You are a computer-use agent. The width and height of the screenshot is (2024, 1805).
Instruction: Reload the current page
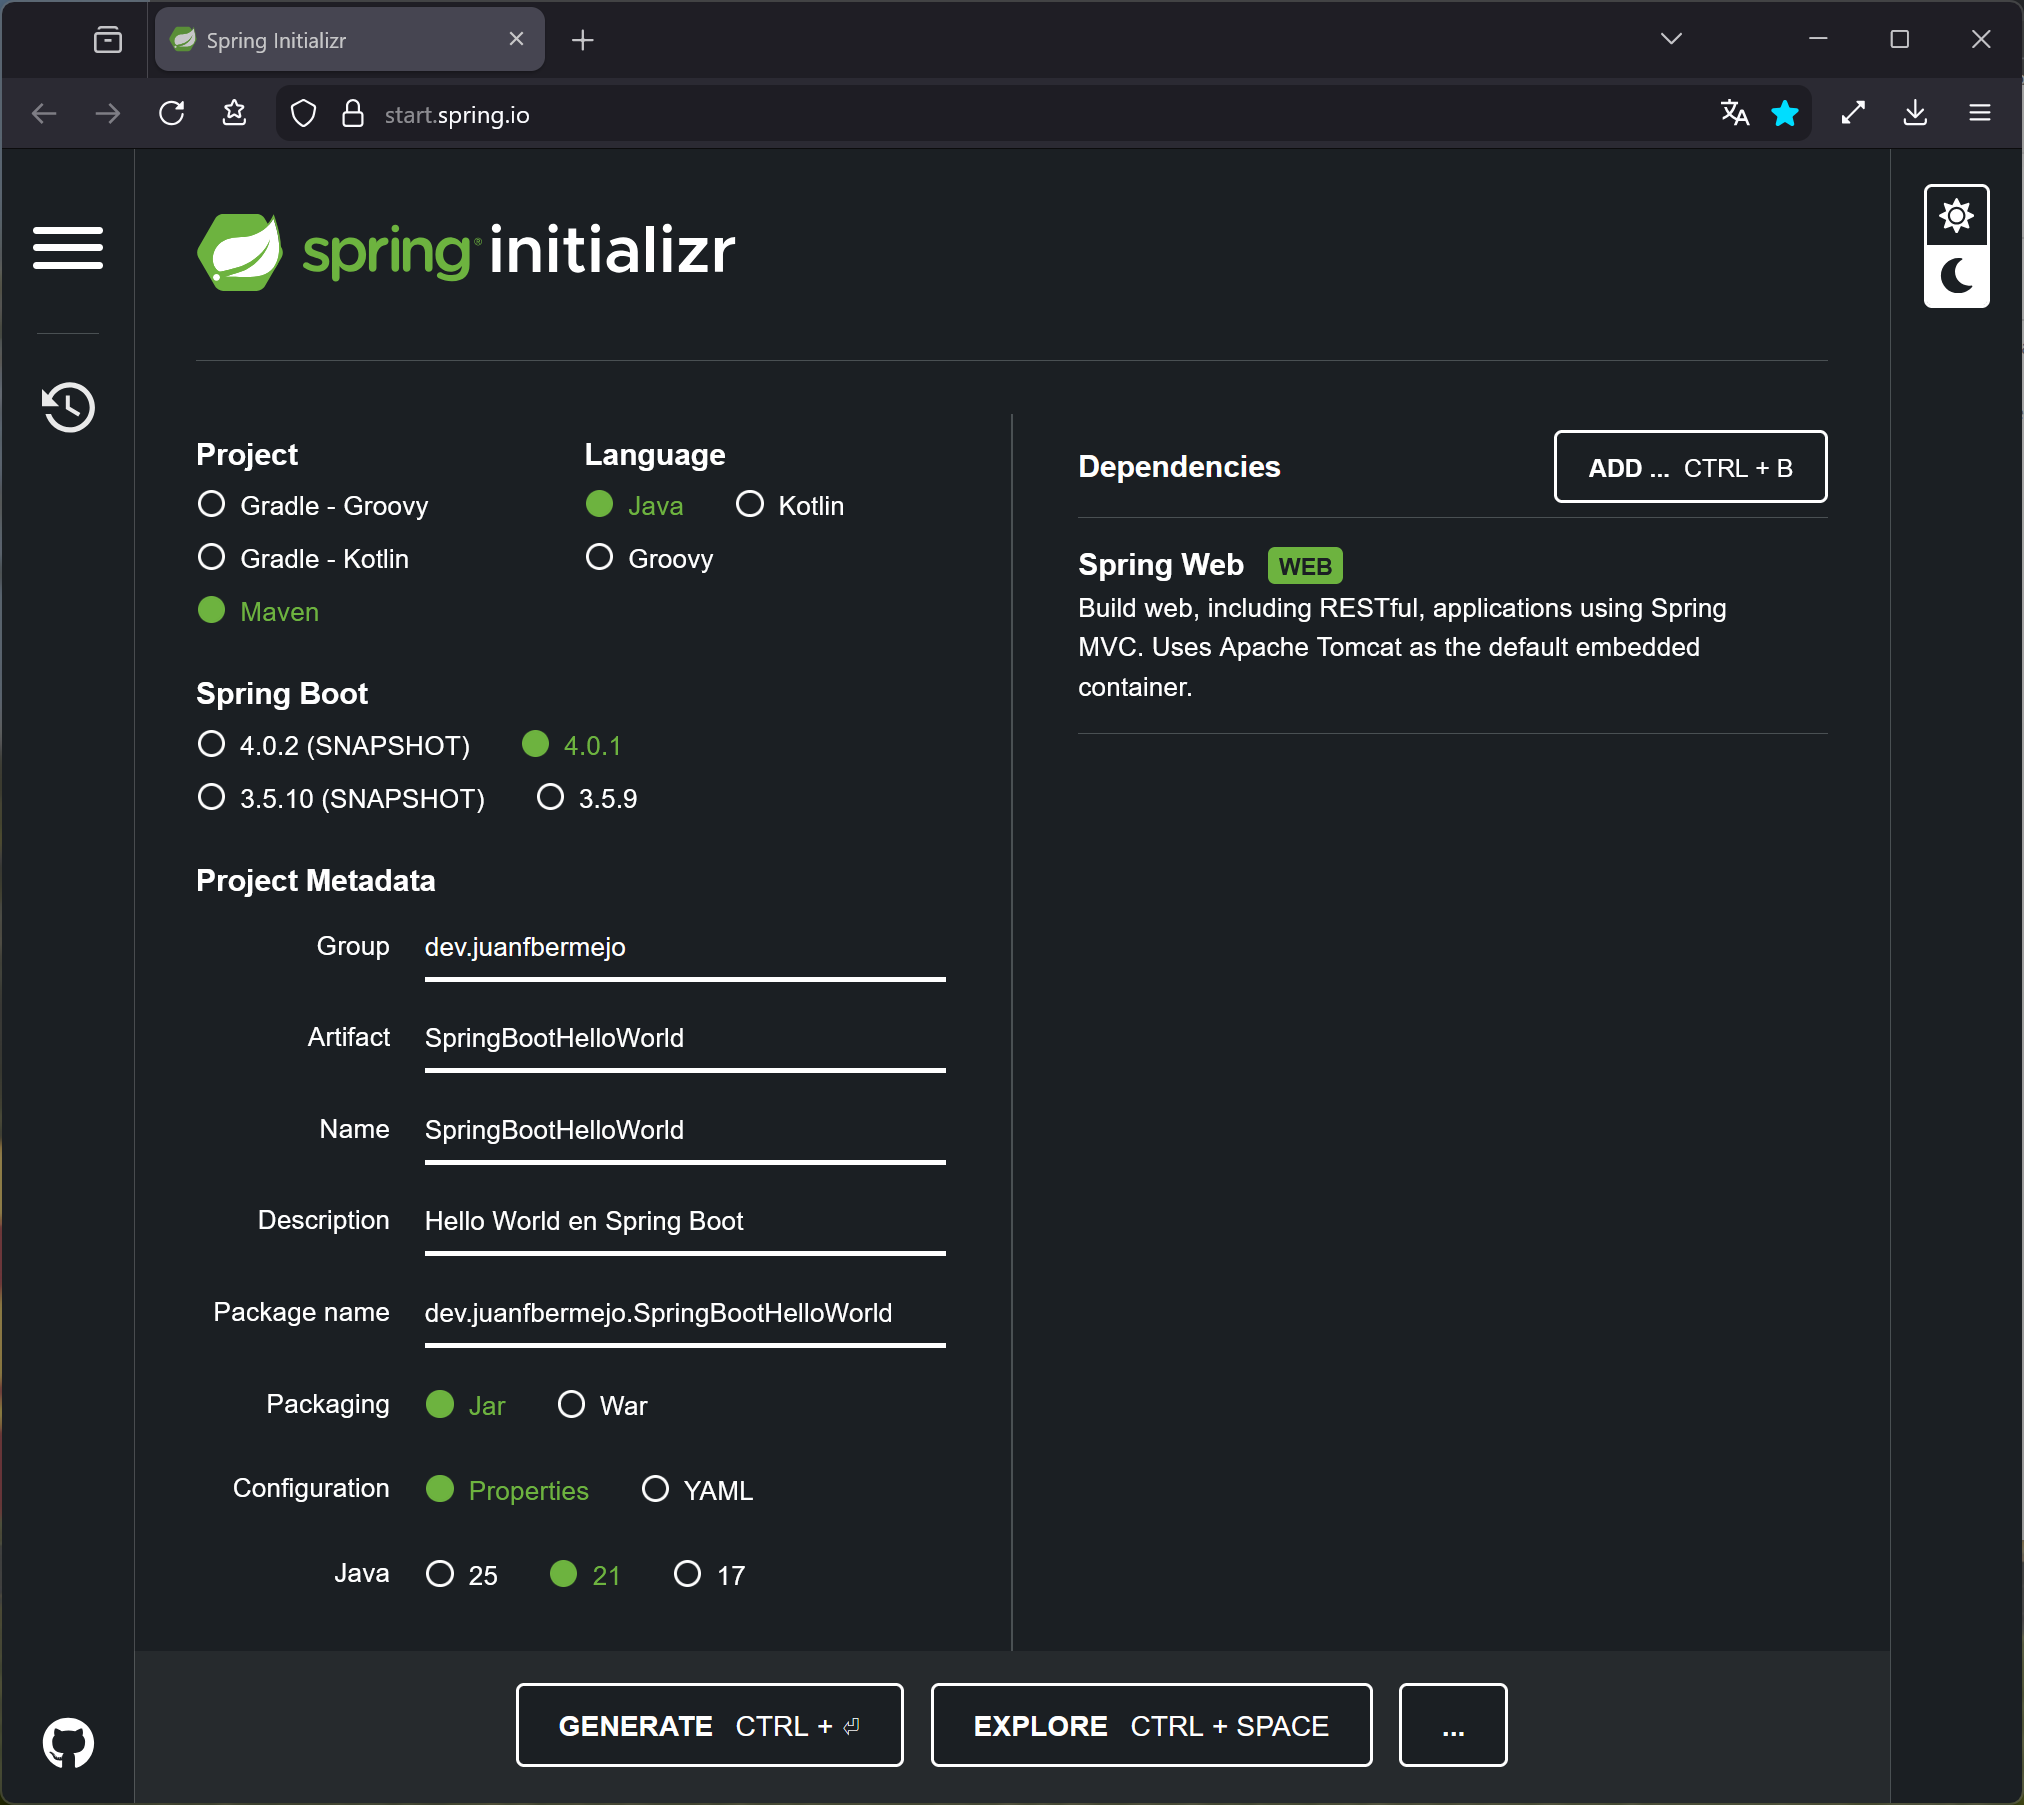tap(171, 113)
